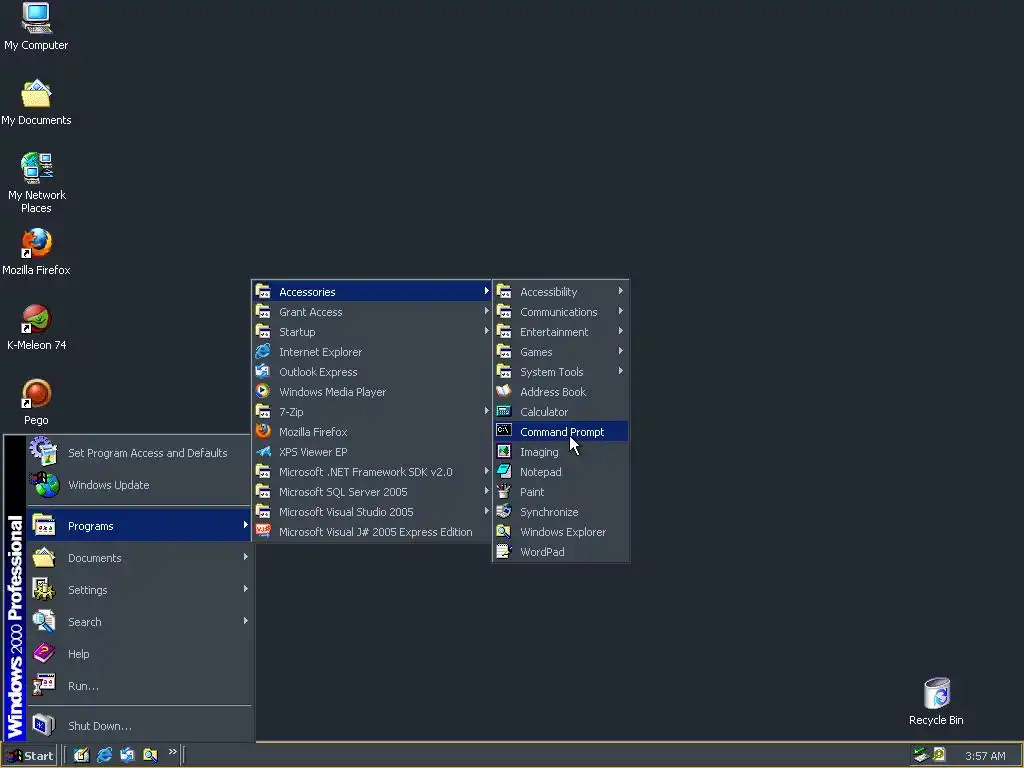Launch Outlook Express from quick launch bar
1024x768 pixels.
click(127, 755)
